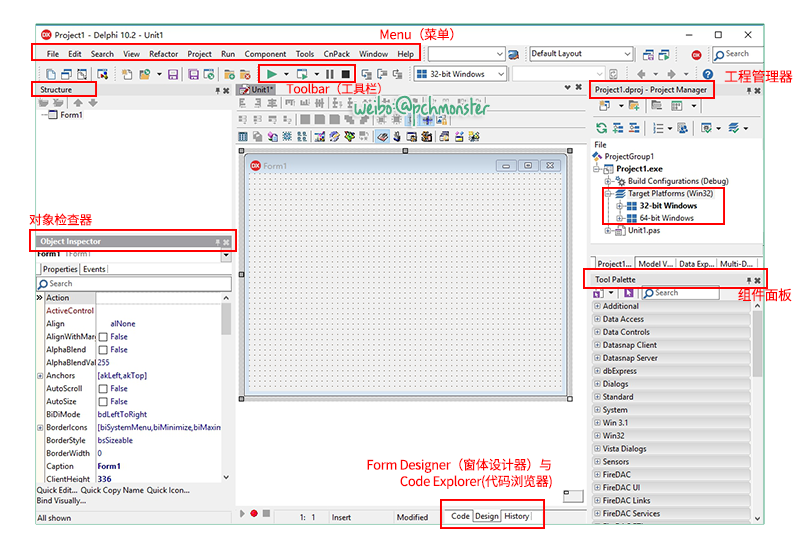800x549 pixels.
Task: Switch to the Events tab
Action: point(94,269)
